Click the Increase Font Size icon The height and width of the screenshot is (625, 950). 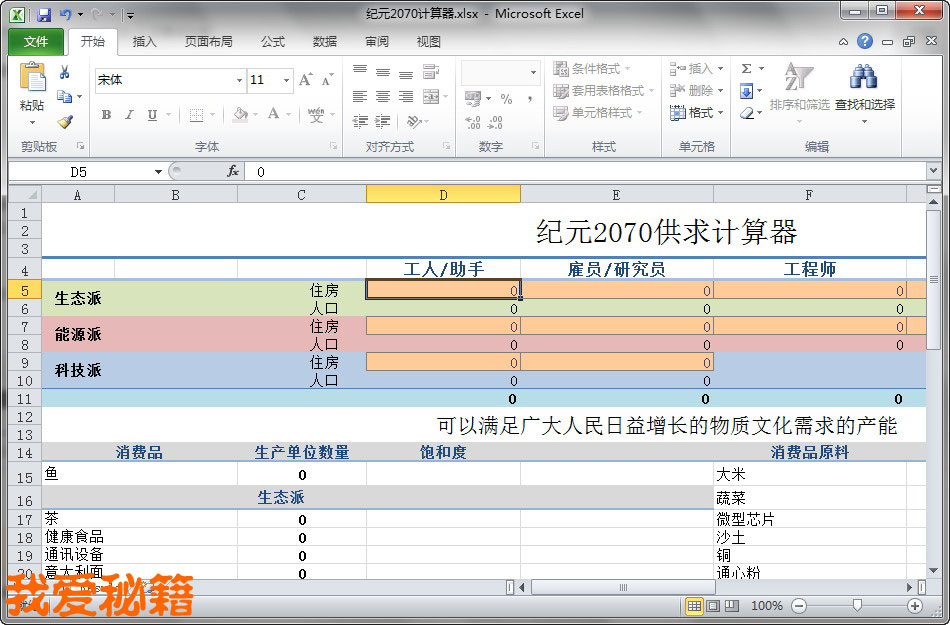[x=306, y=80]
